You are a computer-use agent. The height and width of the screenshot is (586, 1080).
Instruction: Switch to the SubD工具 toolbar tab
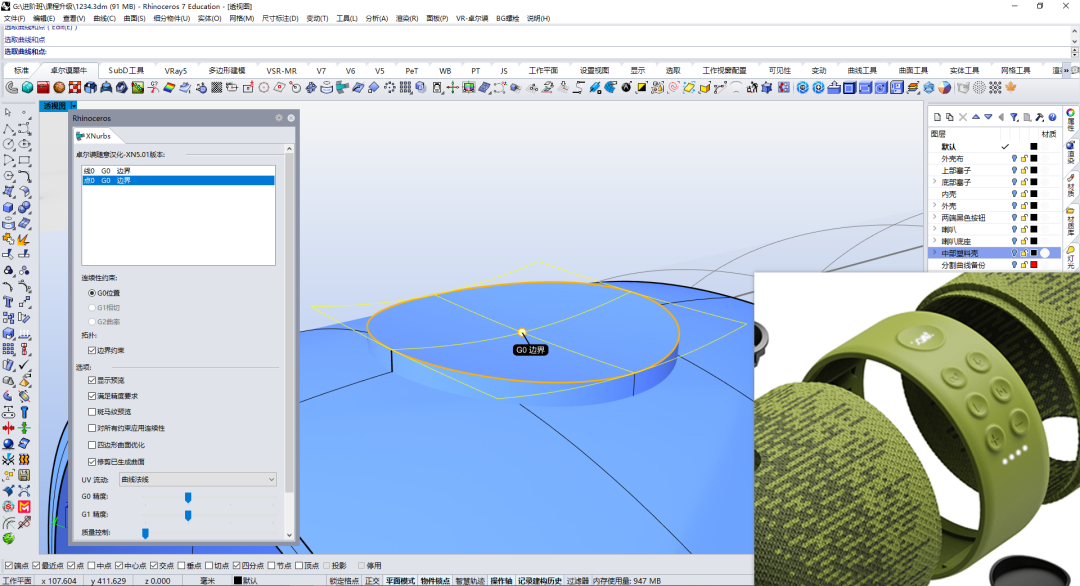[126, 70]
